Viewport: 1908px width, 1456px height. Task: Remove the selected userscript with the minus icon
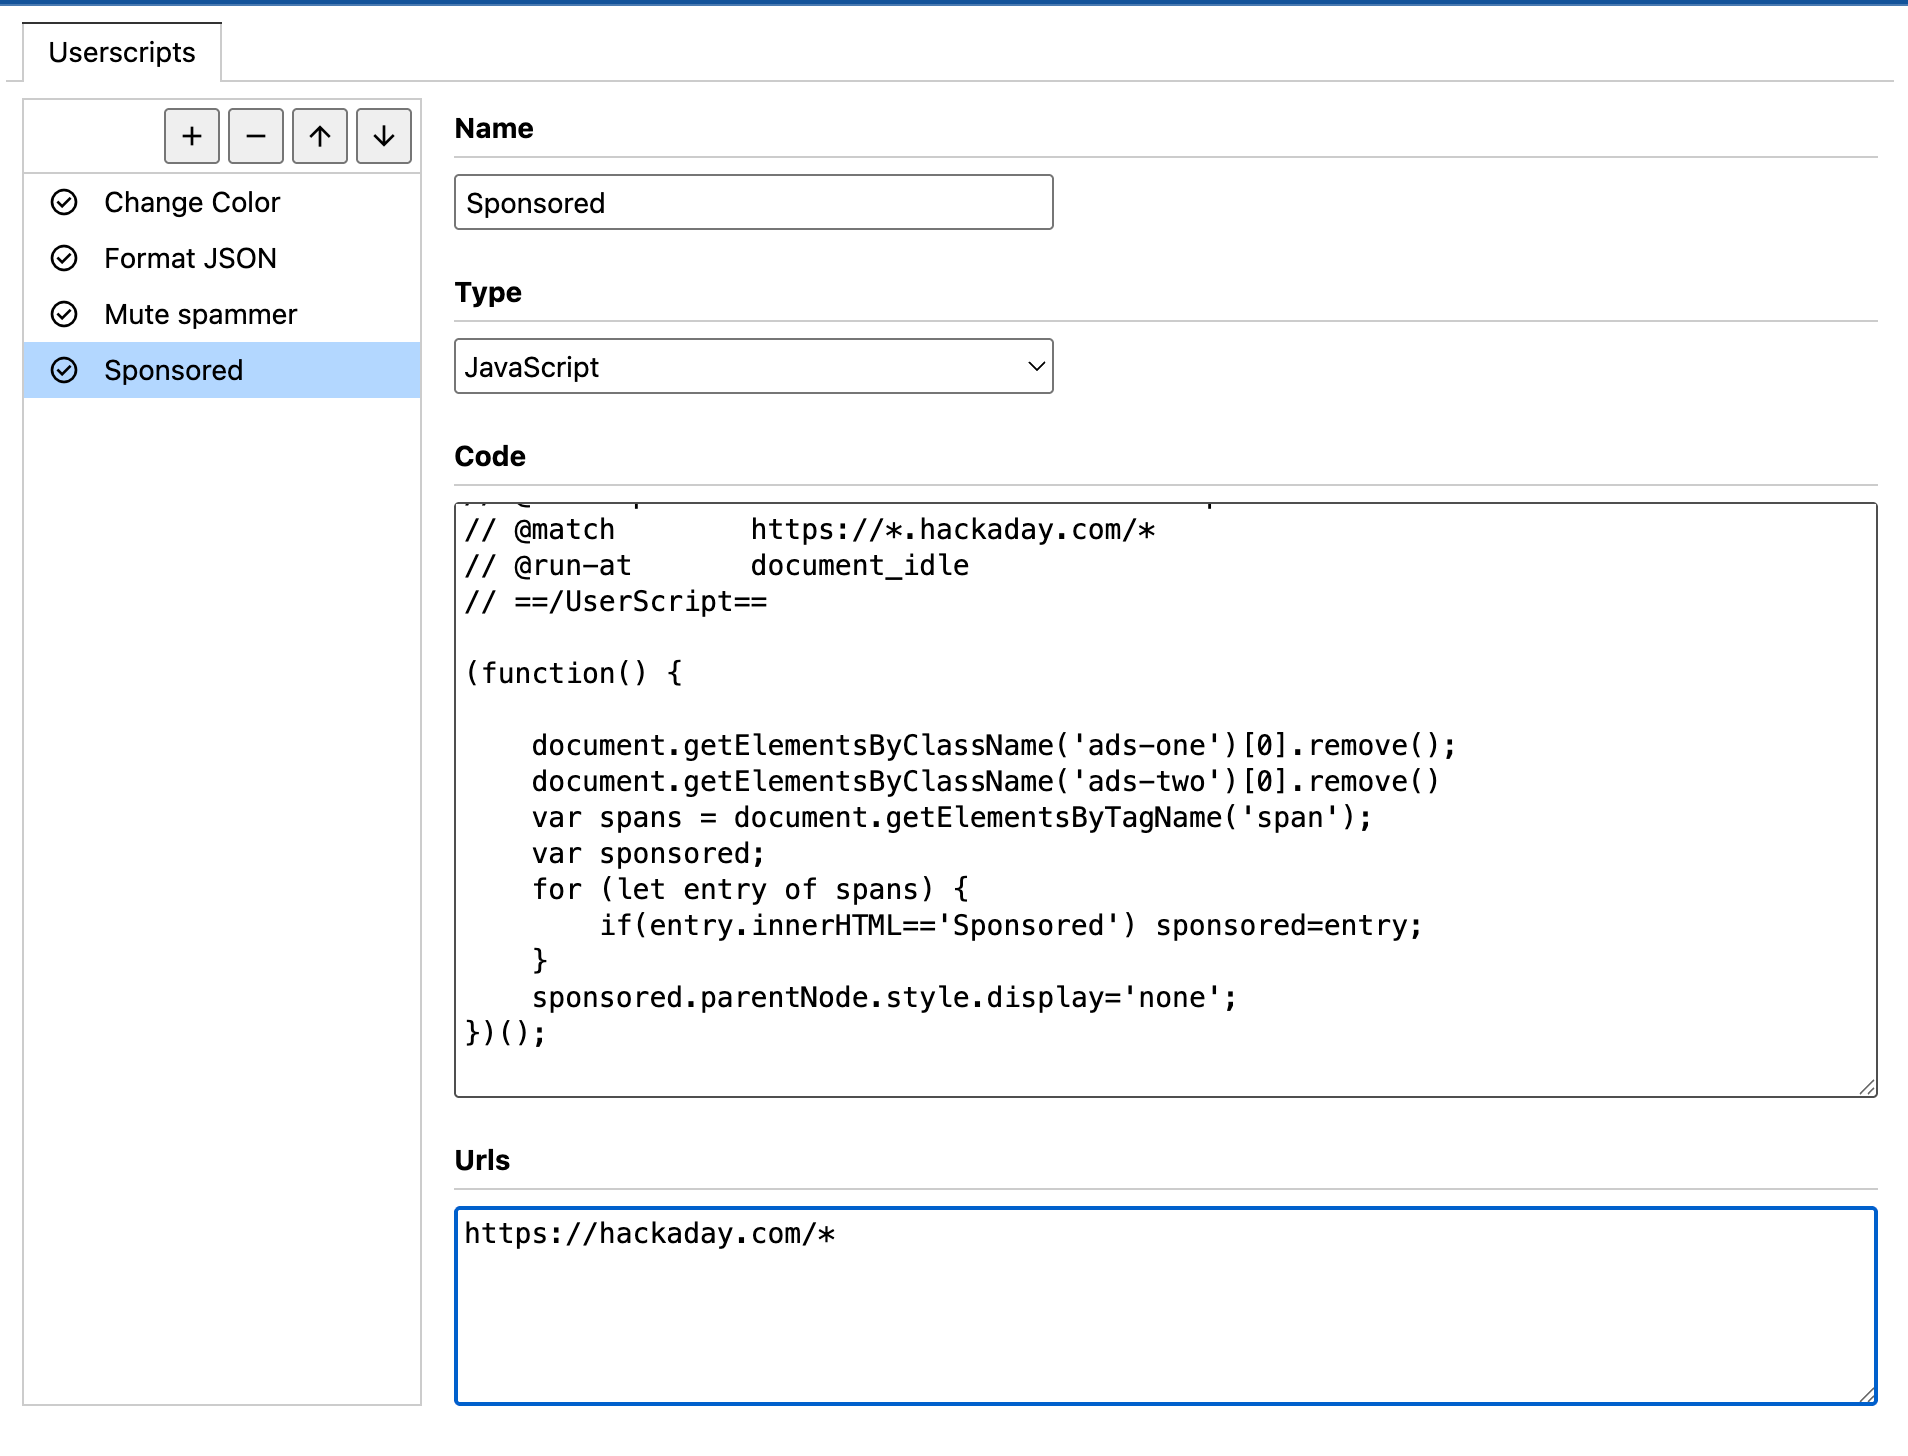[255, 136]
